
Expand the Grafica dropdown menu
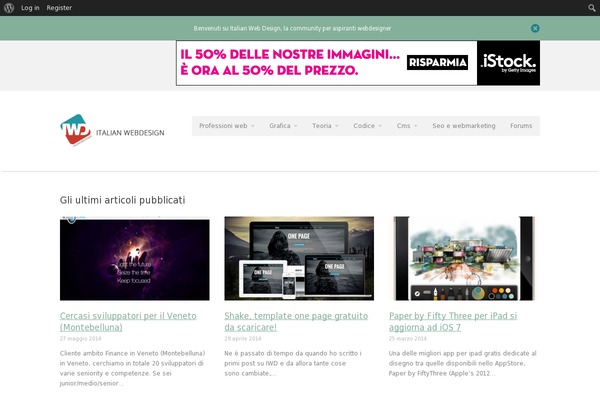[283, 126]
